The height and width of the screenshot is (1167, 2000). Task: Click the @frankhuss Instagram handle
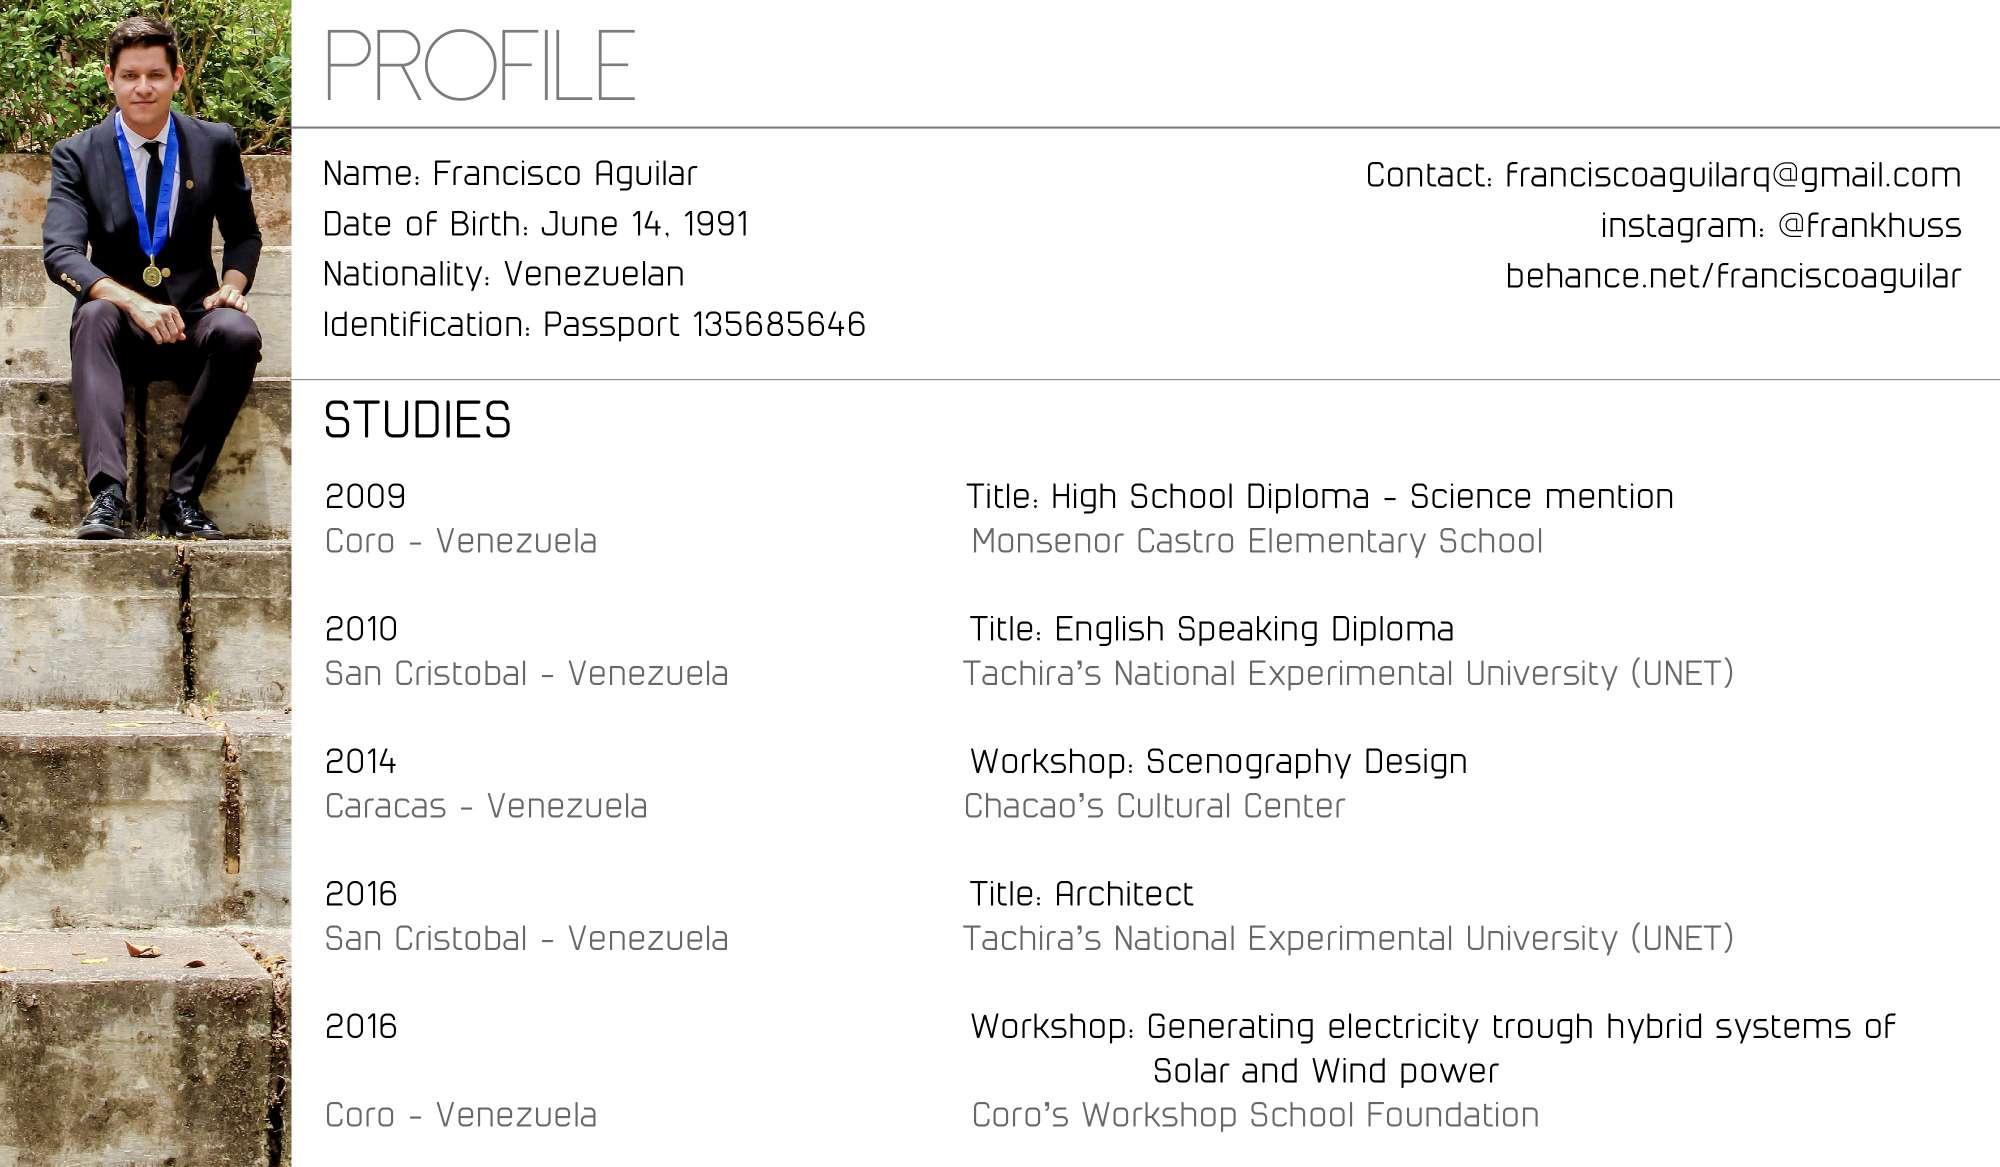pos(1869,226)
